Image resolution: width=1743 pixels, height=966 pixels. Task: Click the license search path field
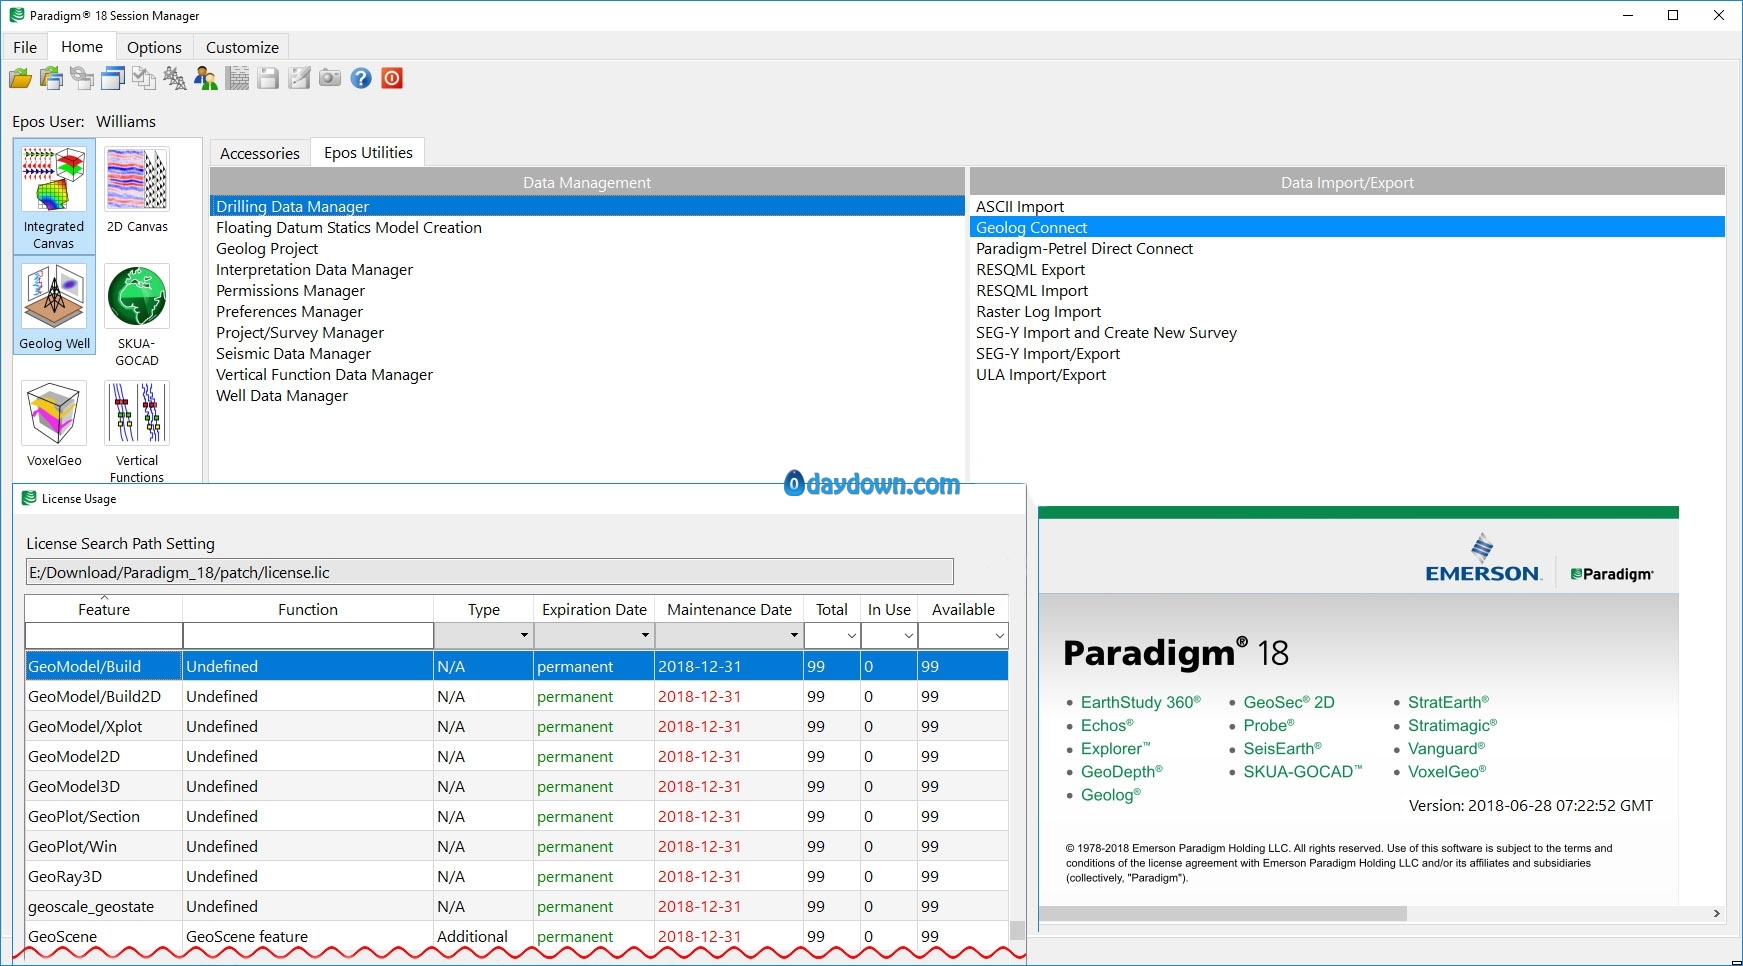coord(490,572)
